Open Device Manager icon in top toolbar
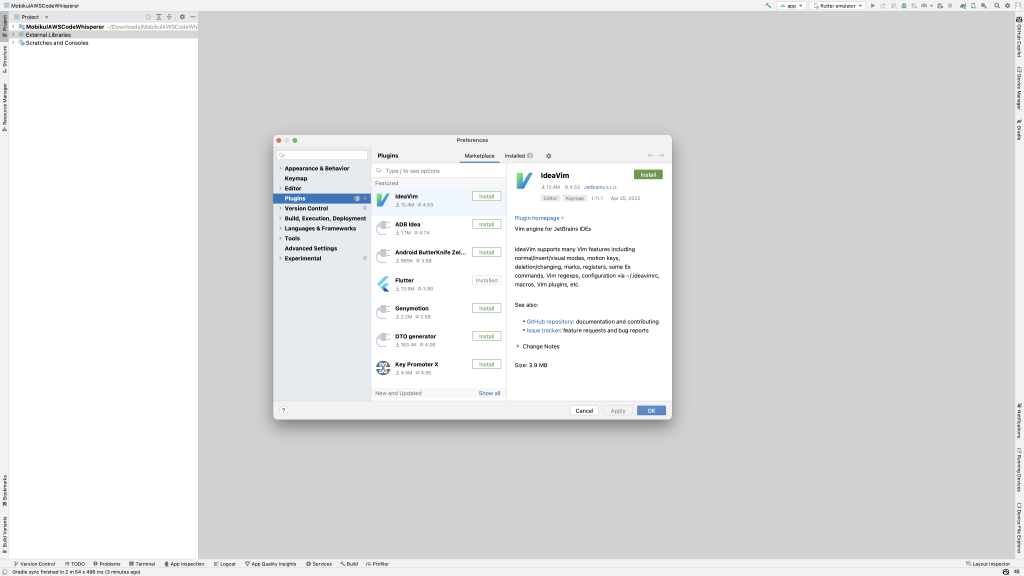 (x=973, y=6)
